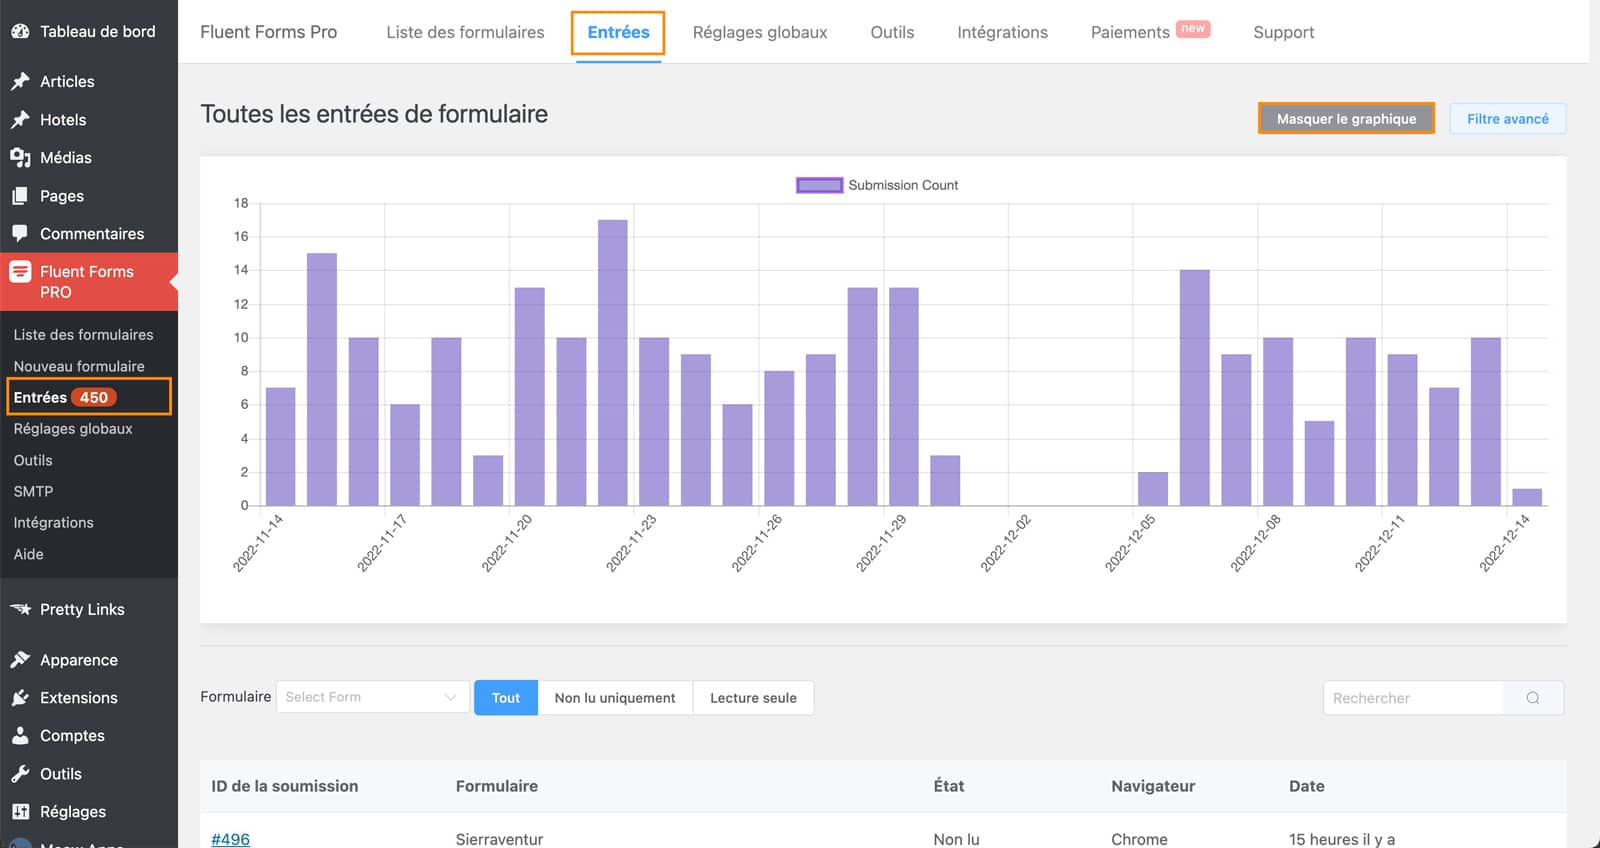Click the Commentaires speech bubble icon

click(x=20, y=233)
